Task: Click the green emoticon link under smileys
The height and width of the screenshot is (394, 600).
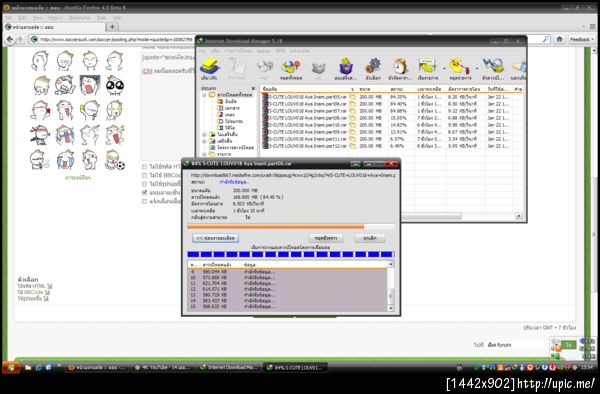Action: coord(78,177)
